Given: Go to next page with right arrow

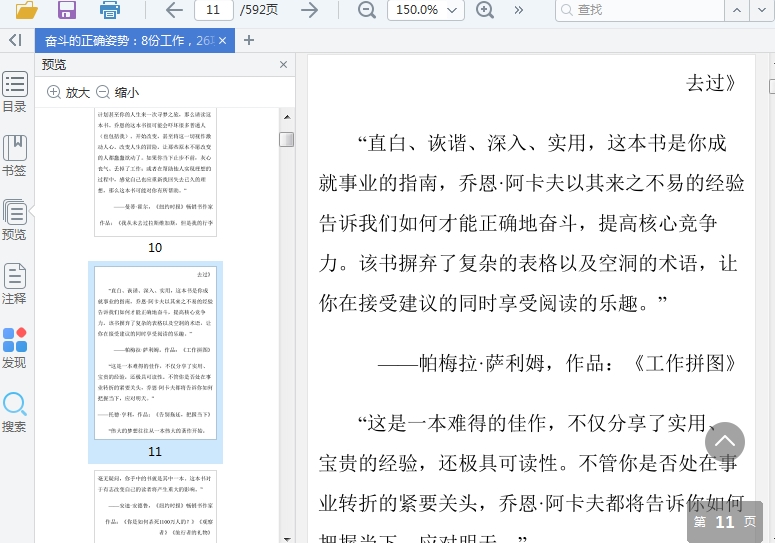Looking at the screenshot, I should 310,10.
